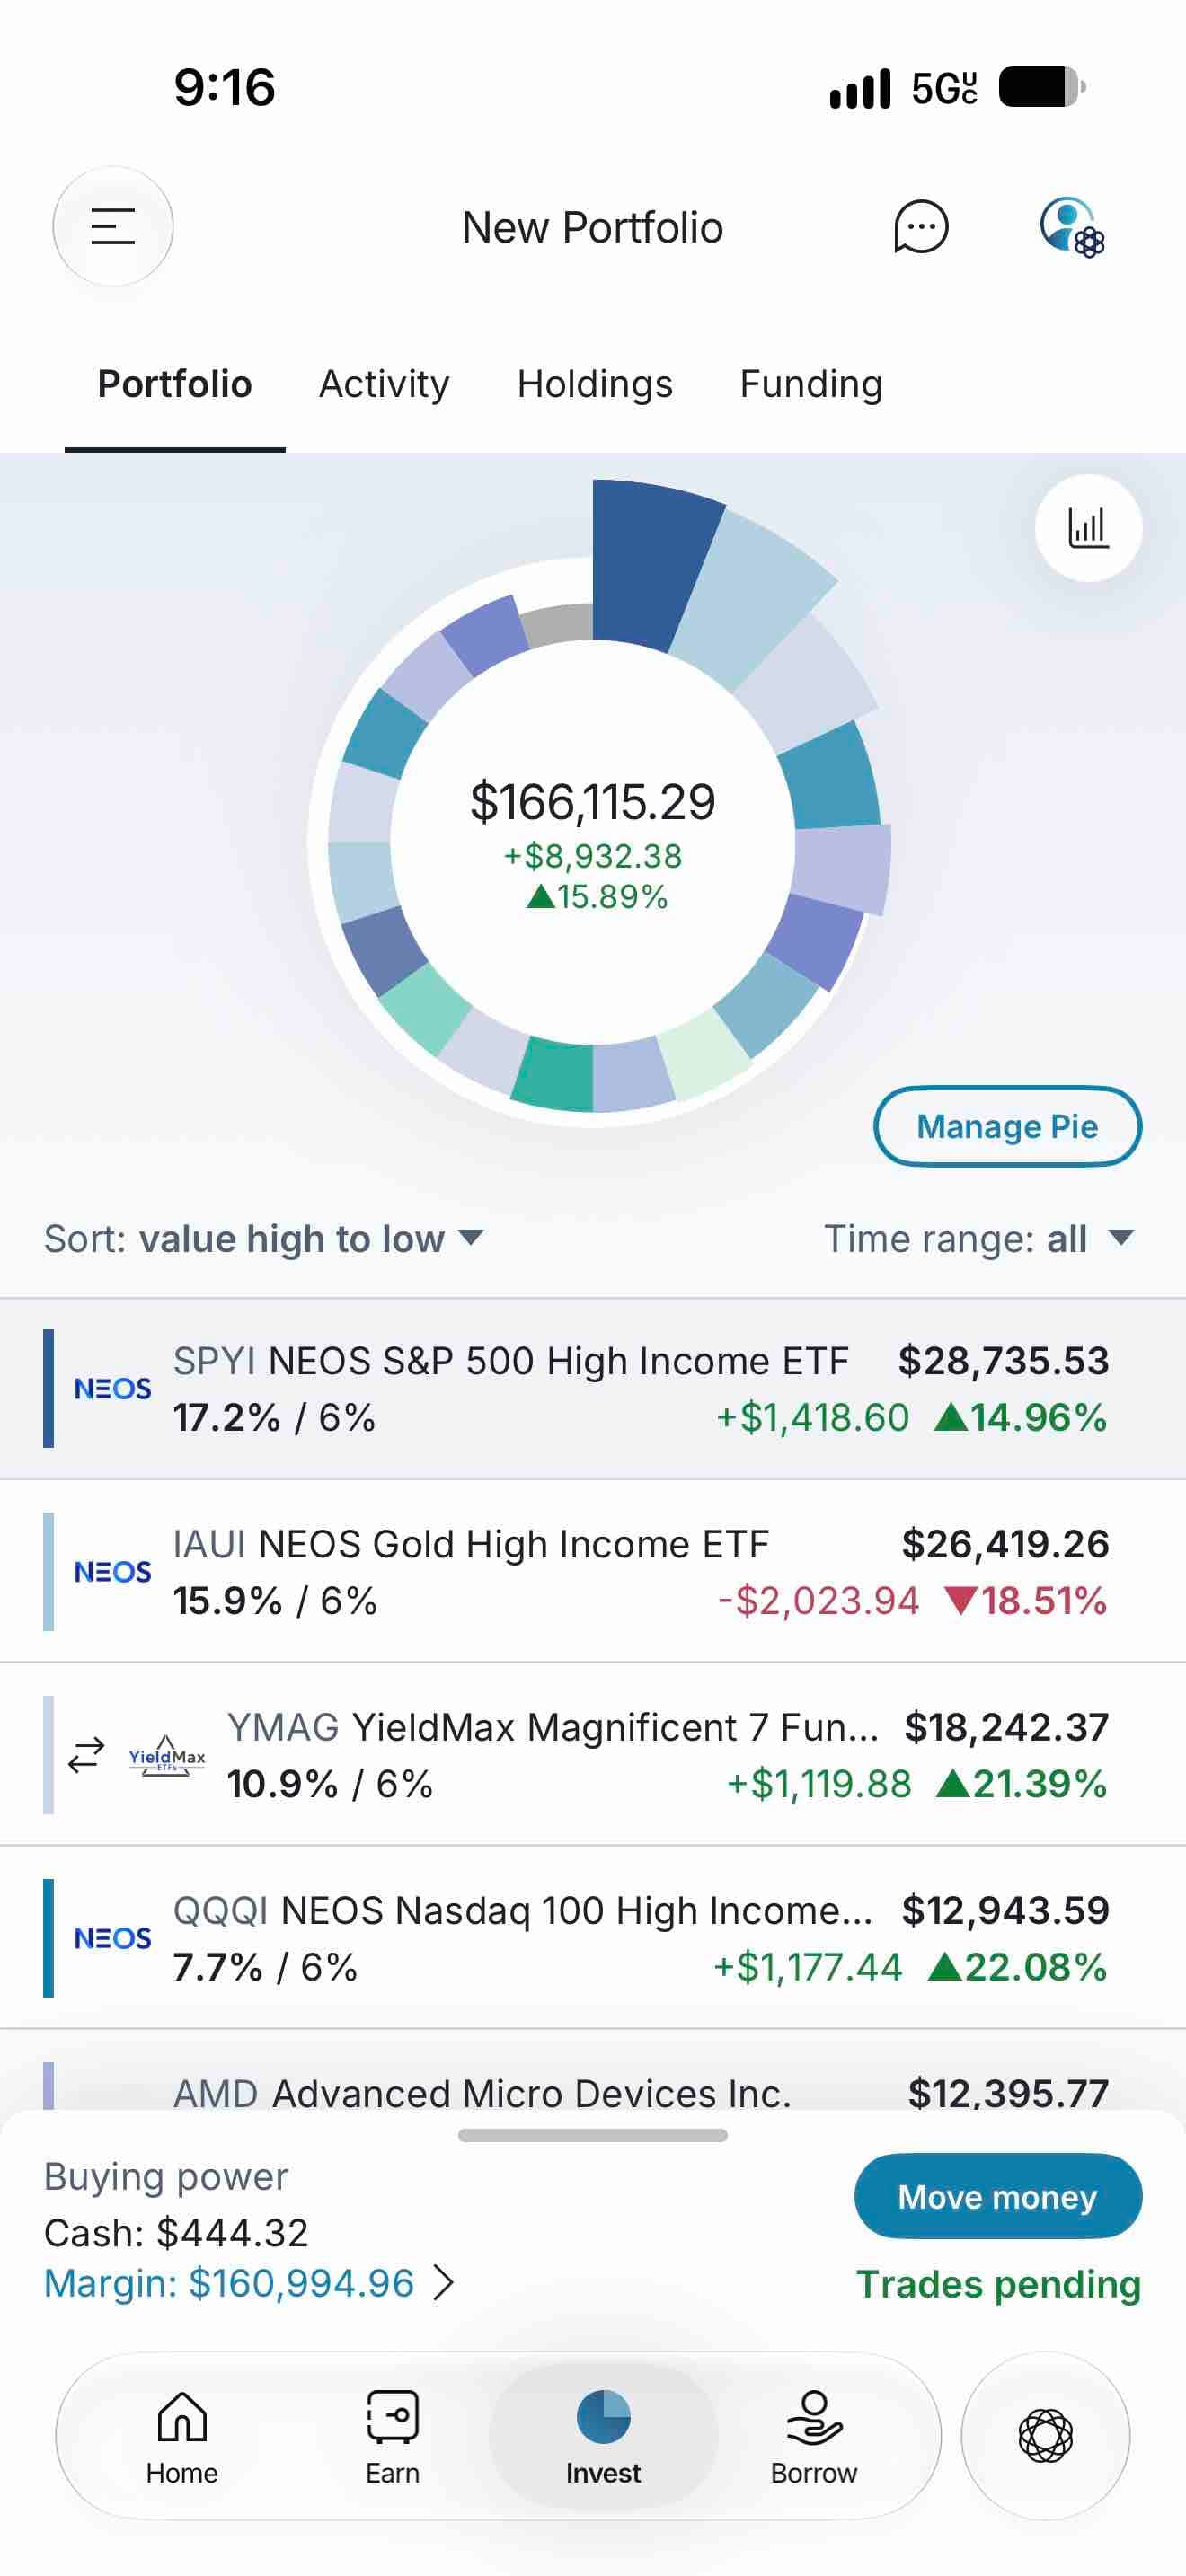Image resolution: width=1186 pixels, height=2576 pixels.
Task: Open the Funding tab
Action: 811,384
